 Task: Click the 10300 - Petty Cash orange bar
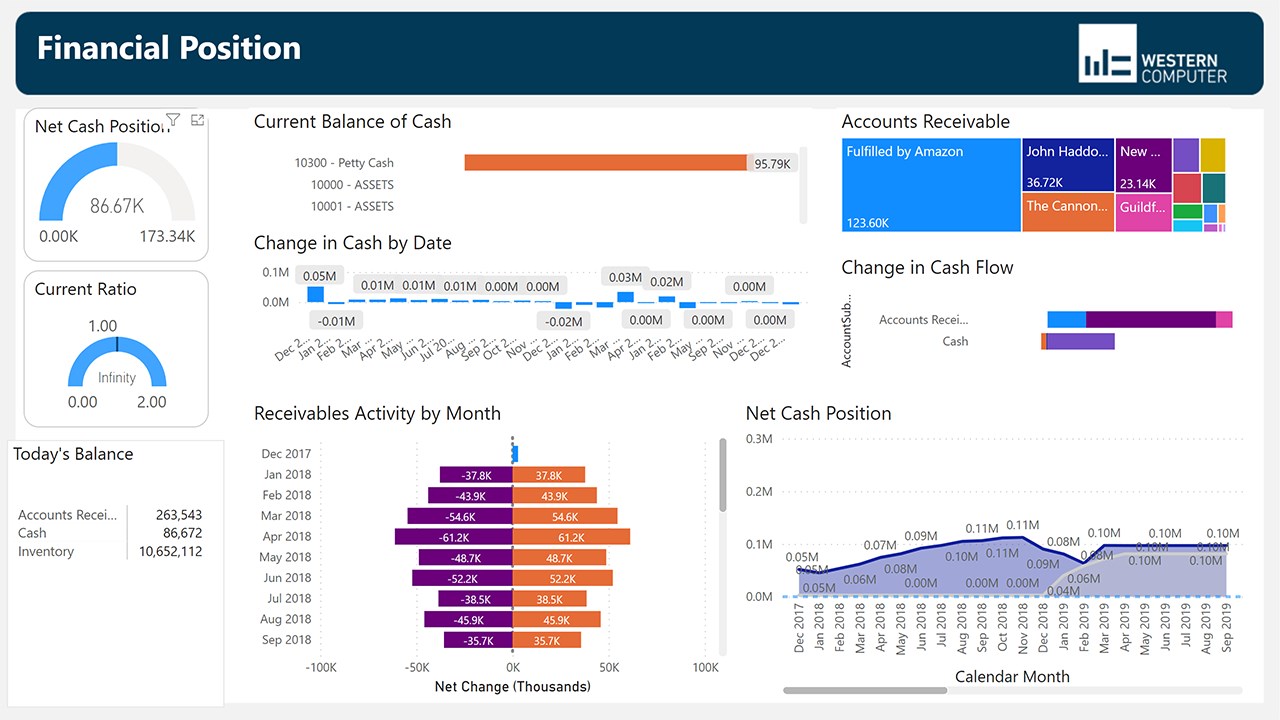click(x=605, y=163)
